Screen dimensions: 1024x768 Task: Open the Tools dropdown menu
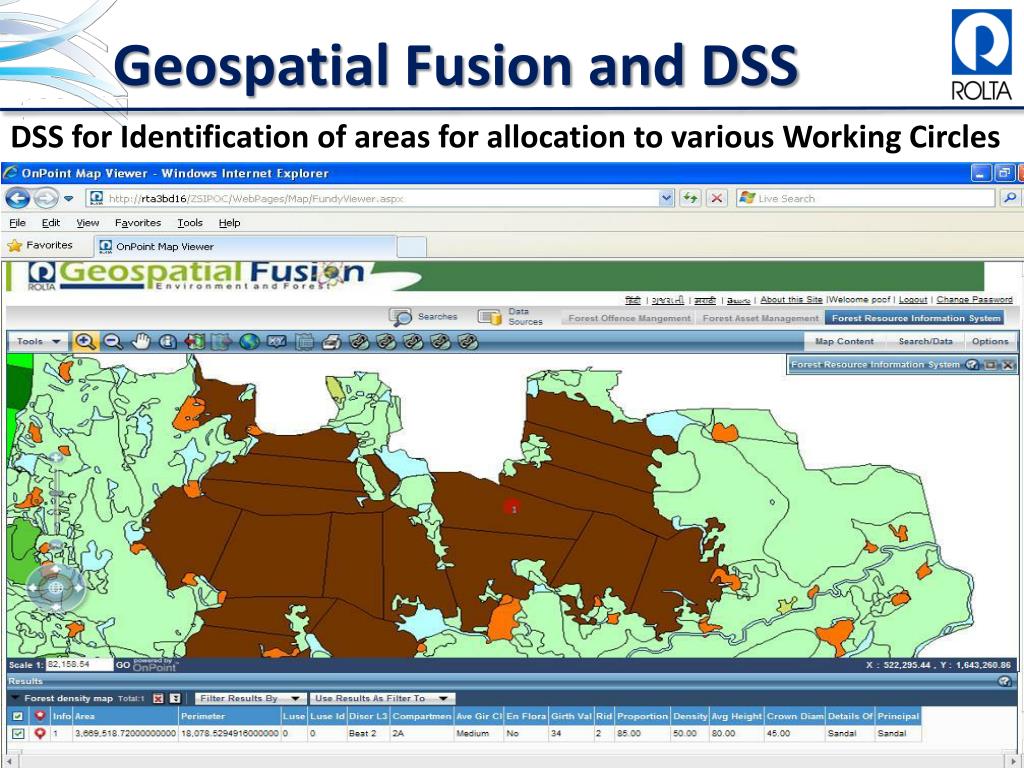38,342
